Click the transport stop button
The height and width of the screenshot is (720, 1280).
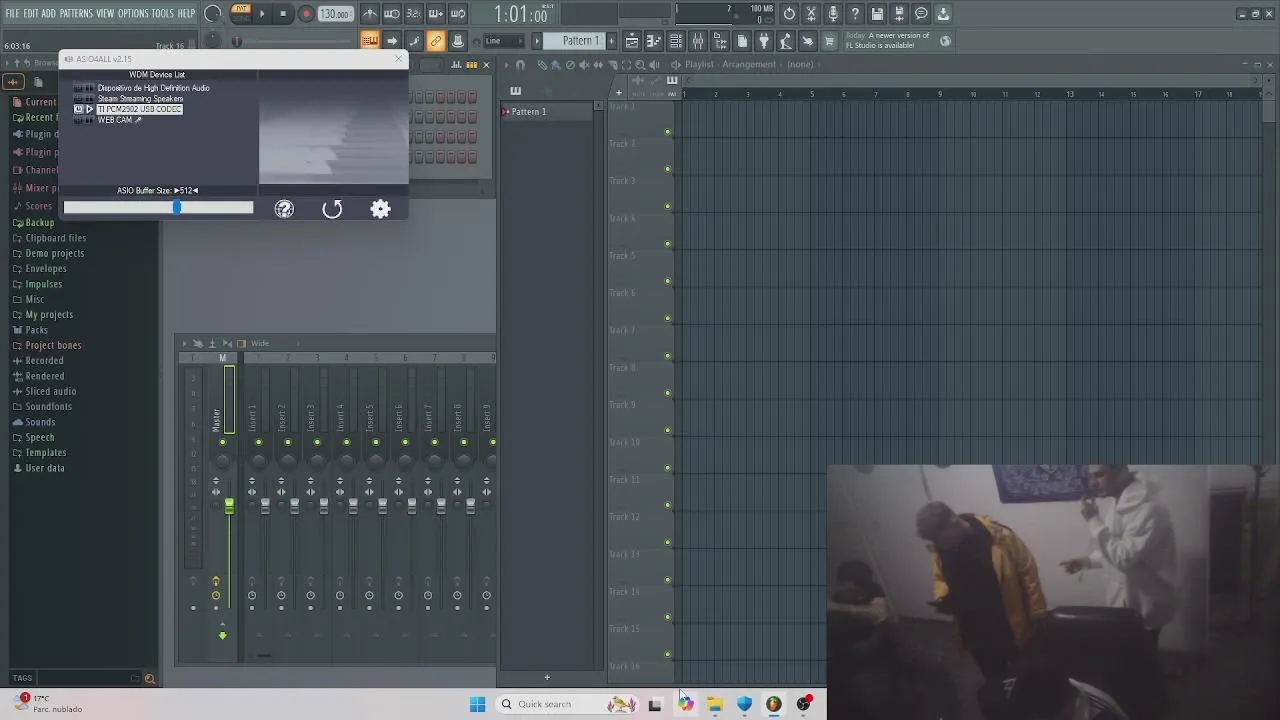[x=283, y=14]
